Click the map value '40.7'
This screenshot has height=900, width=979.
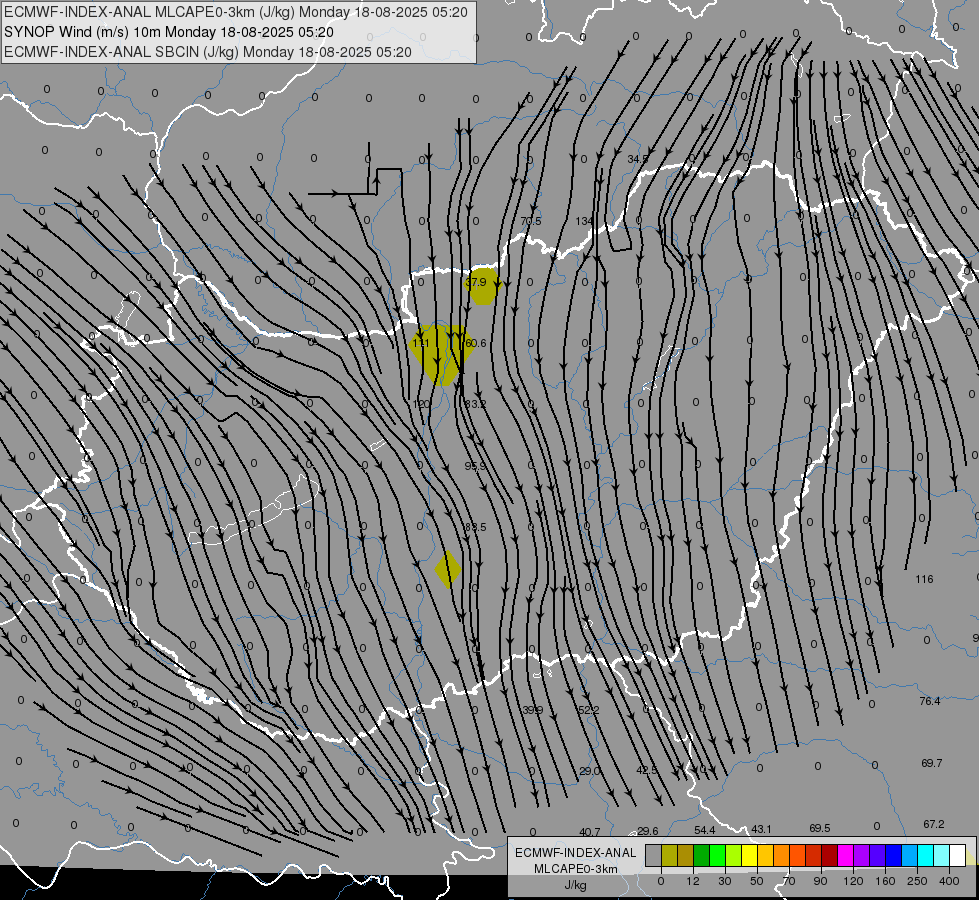click(x=589, y=832)
